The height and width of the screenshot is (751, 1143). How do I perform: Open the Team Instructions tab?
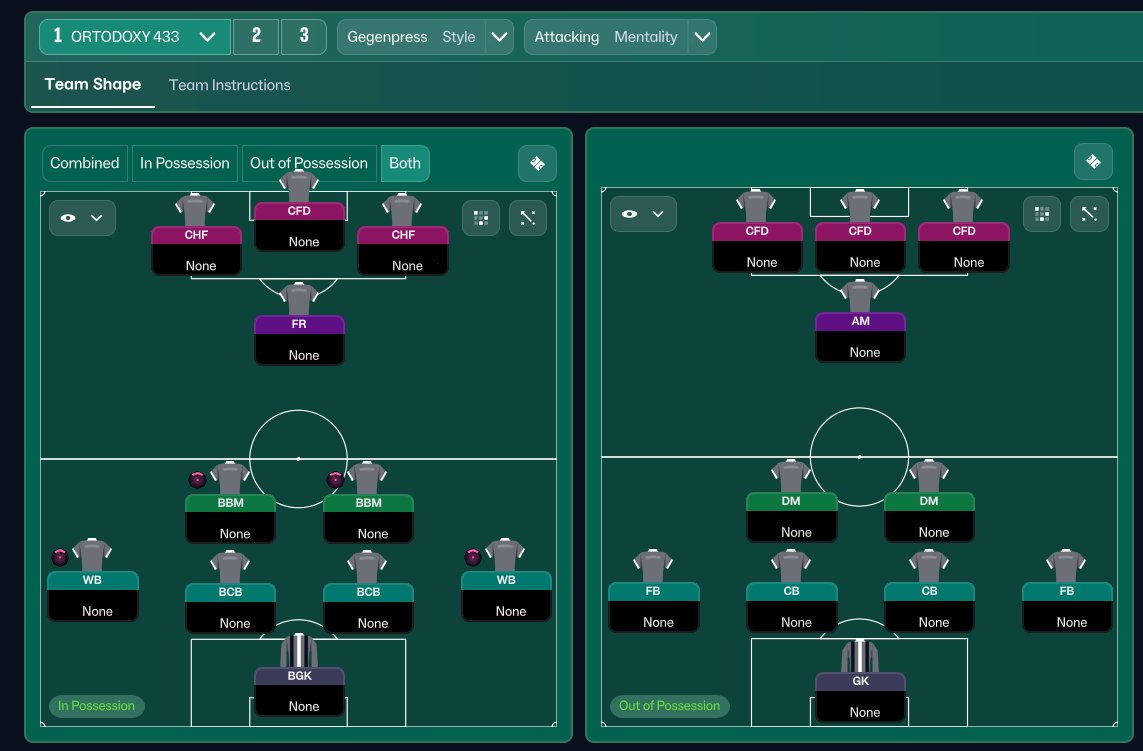point(230,85)
